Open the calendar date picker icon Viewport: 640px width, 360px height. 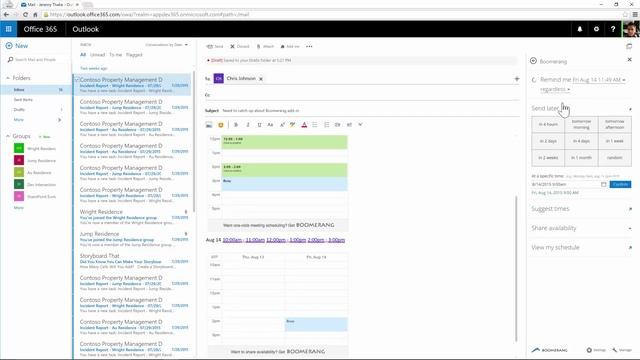(x=604, y=184)
